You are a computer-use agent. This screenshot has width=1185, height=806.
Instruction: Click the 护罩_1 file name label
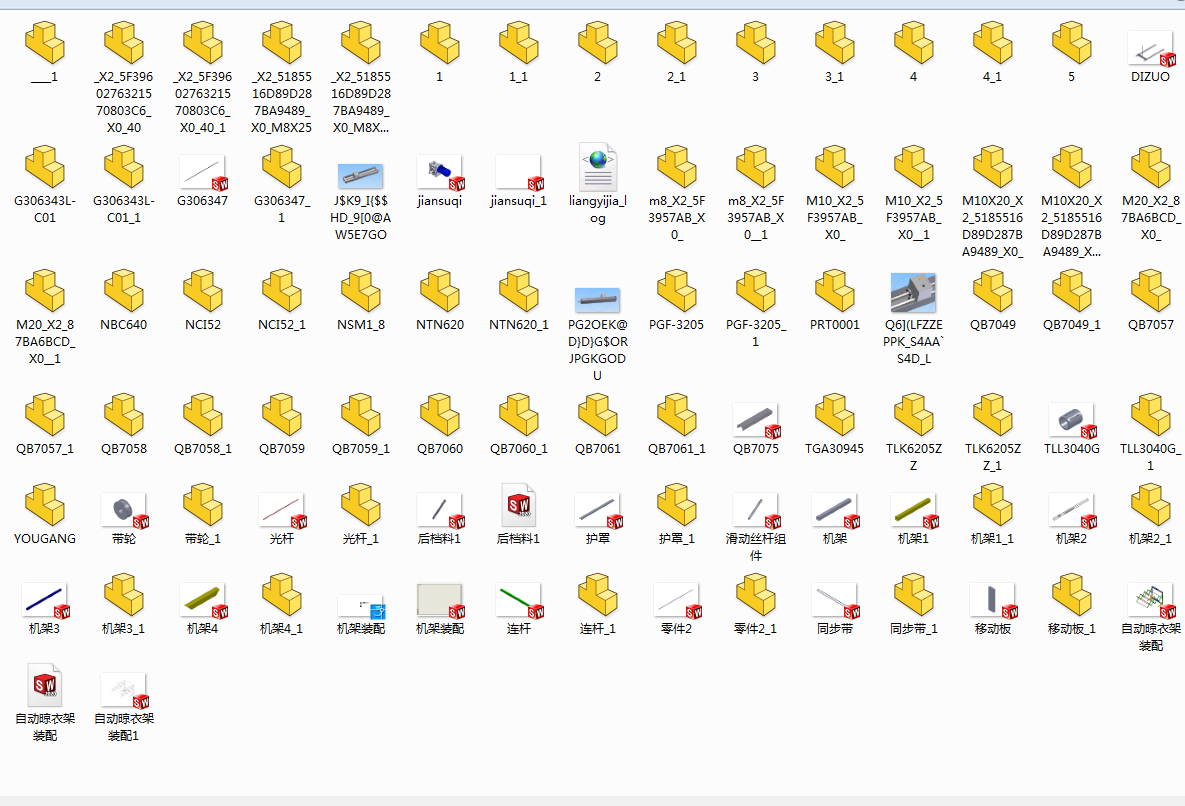[676, 539]
